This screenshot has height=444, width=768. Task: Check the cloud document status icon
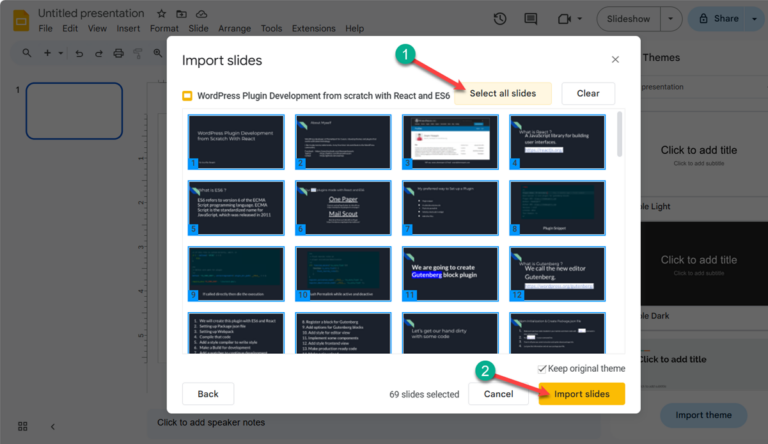tap(201, 14)
